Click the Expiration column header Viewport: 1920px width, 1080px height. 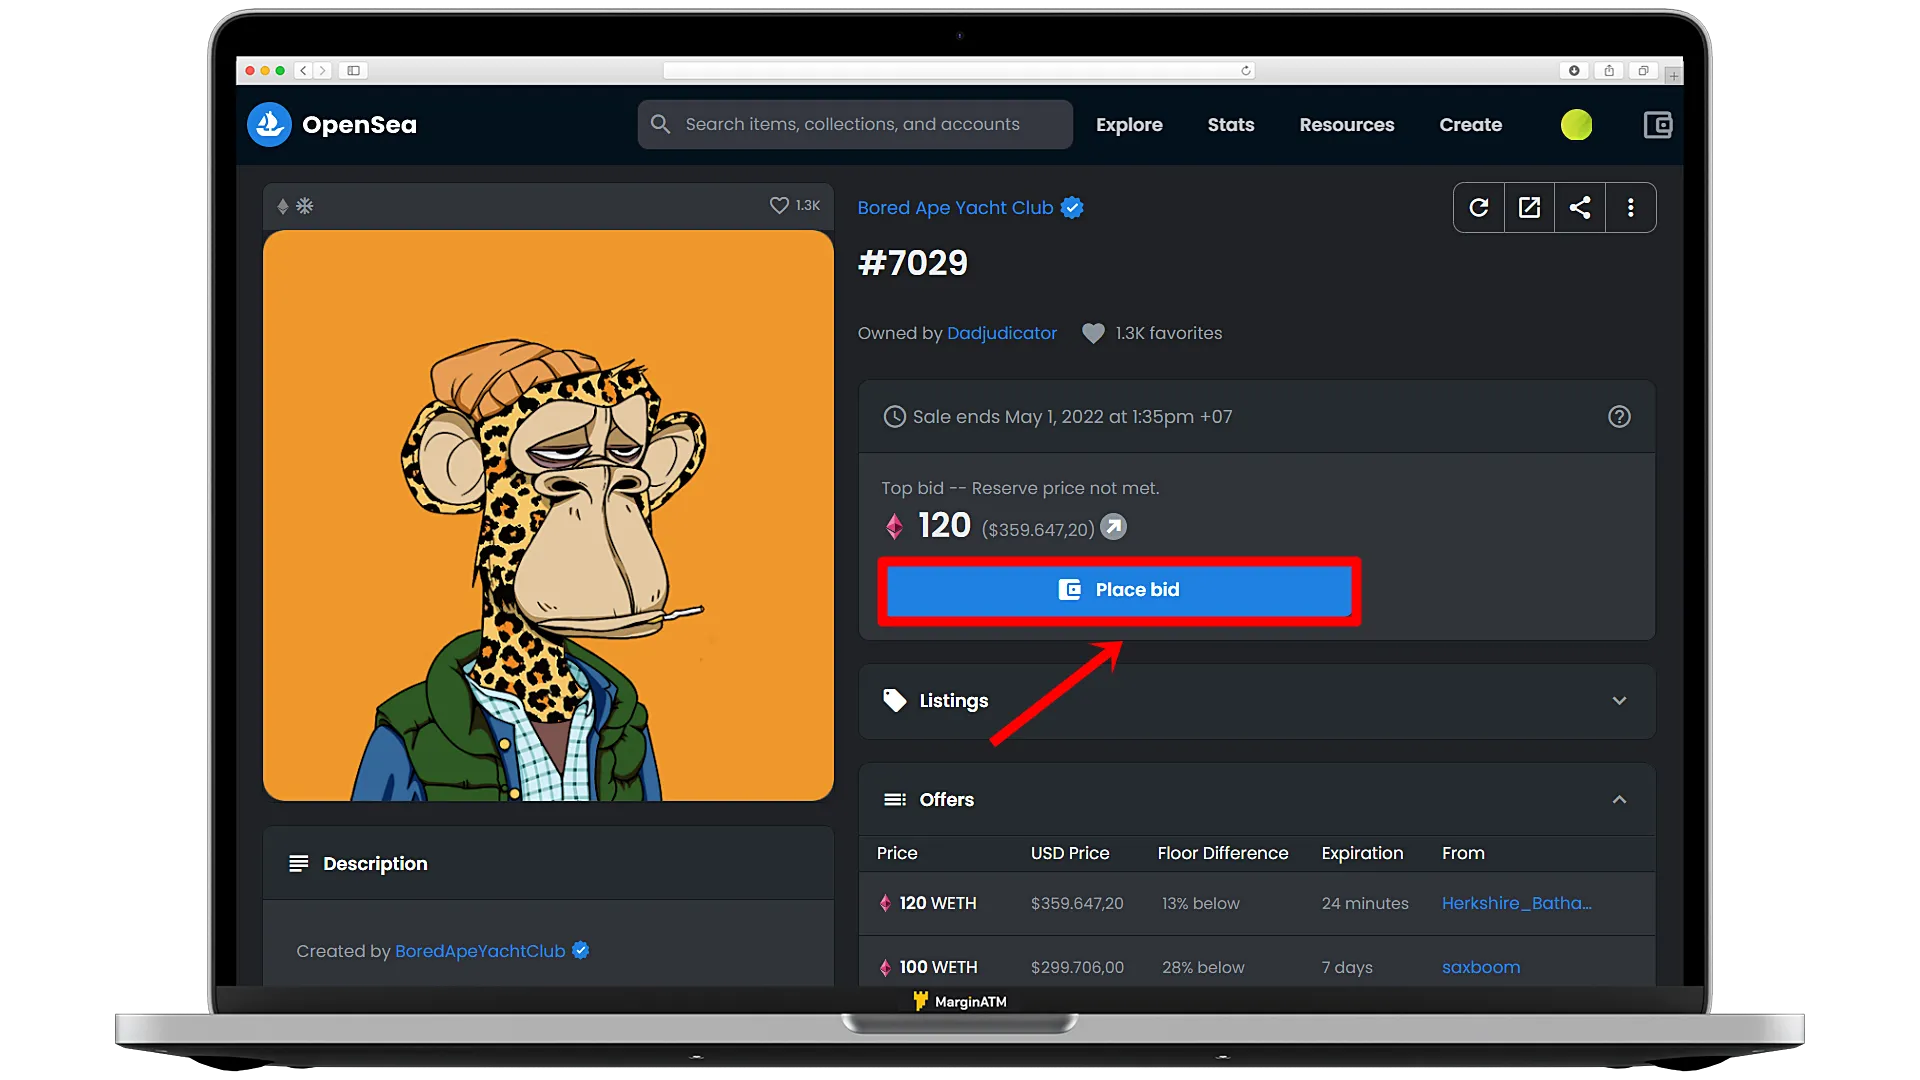tap(1362, 853)
